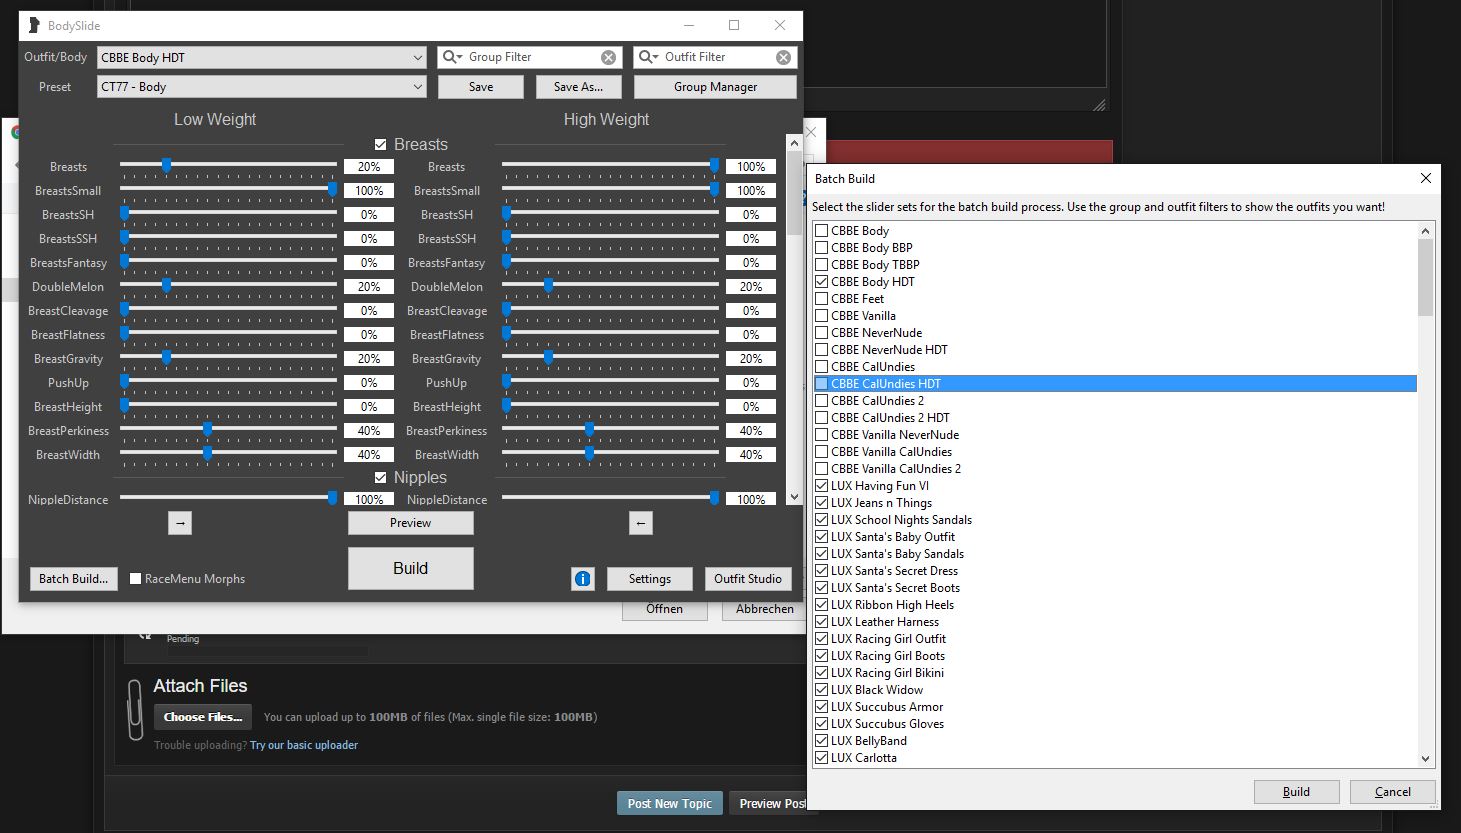
Task: Click the left-arrow copy high to low button
Action: click(x=641, y=522)
